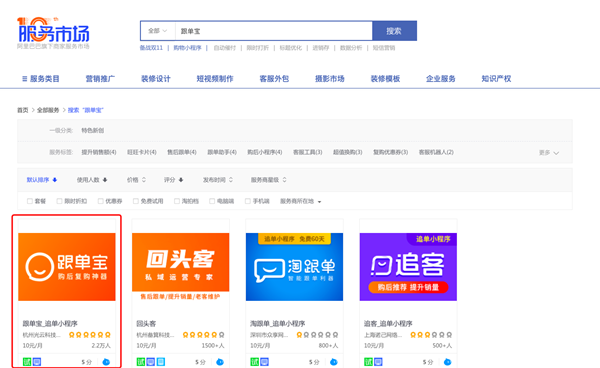Open the 回头客 product thumbnail
This screenshot has height=368, width=600.
coord(181,267)
